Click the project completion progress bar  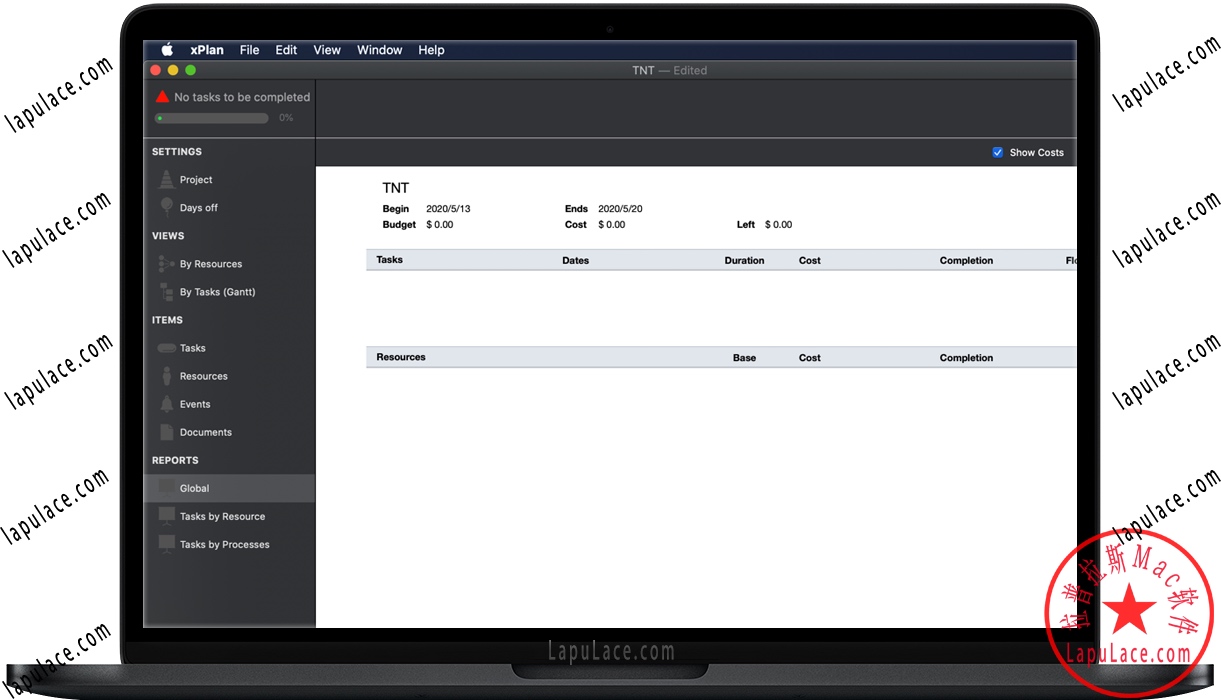click(211, 118)
